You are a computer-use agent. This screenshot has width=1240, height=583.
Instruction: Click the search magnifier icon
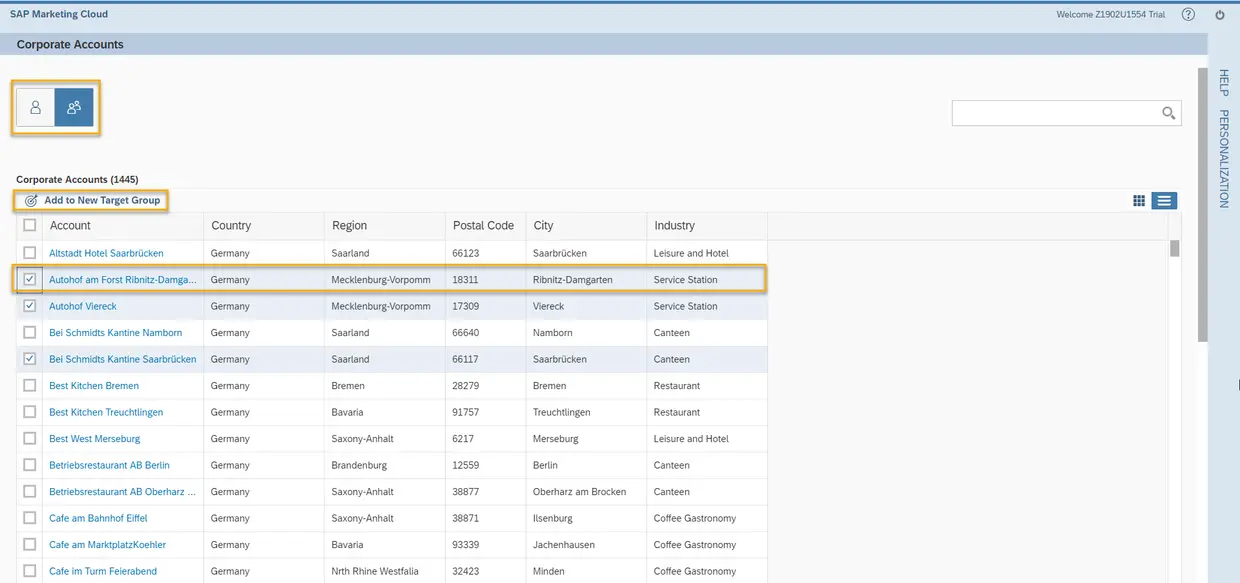(x=1168, y=113)
